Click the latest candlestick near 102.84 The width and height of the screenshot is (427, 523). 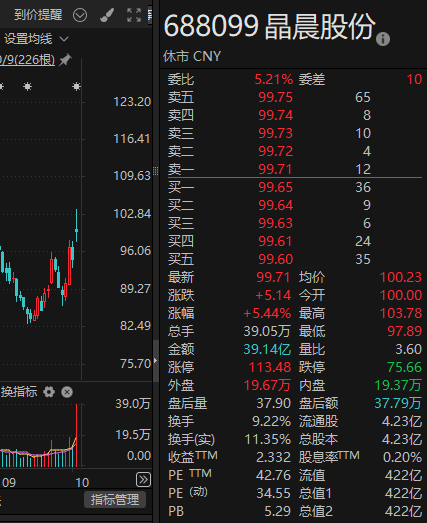click(x=76, y=226)
